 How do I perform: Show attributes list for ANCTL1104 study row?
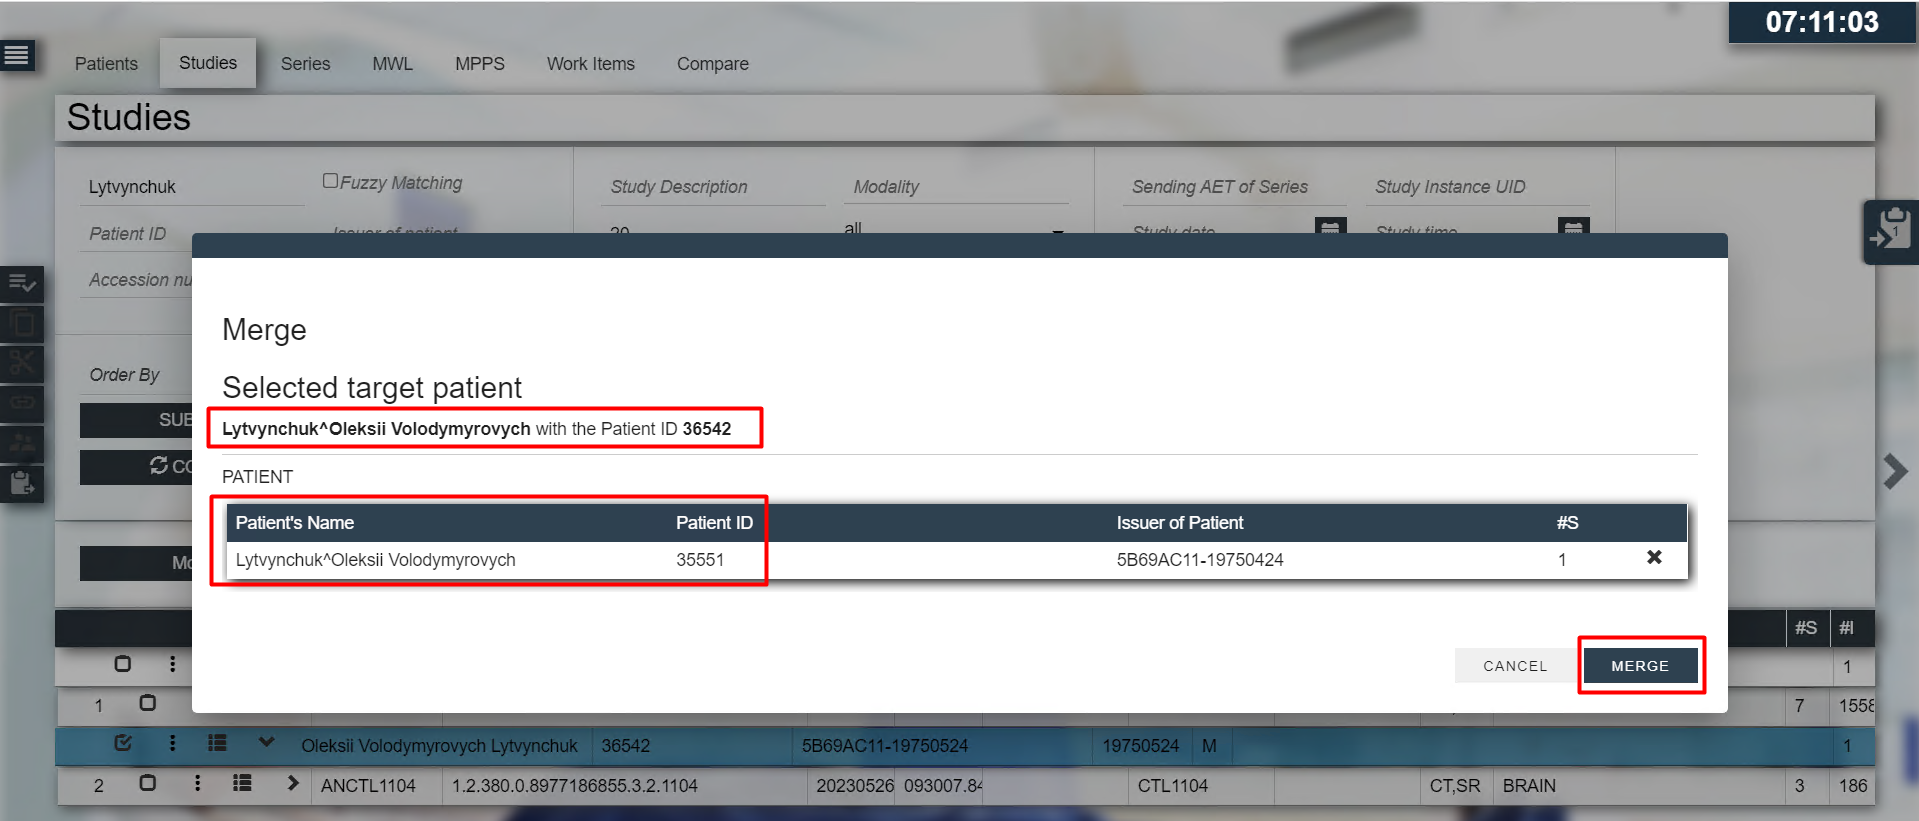point(242,783)
